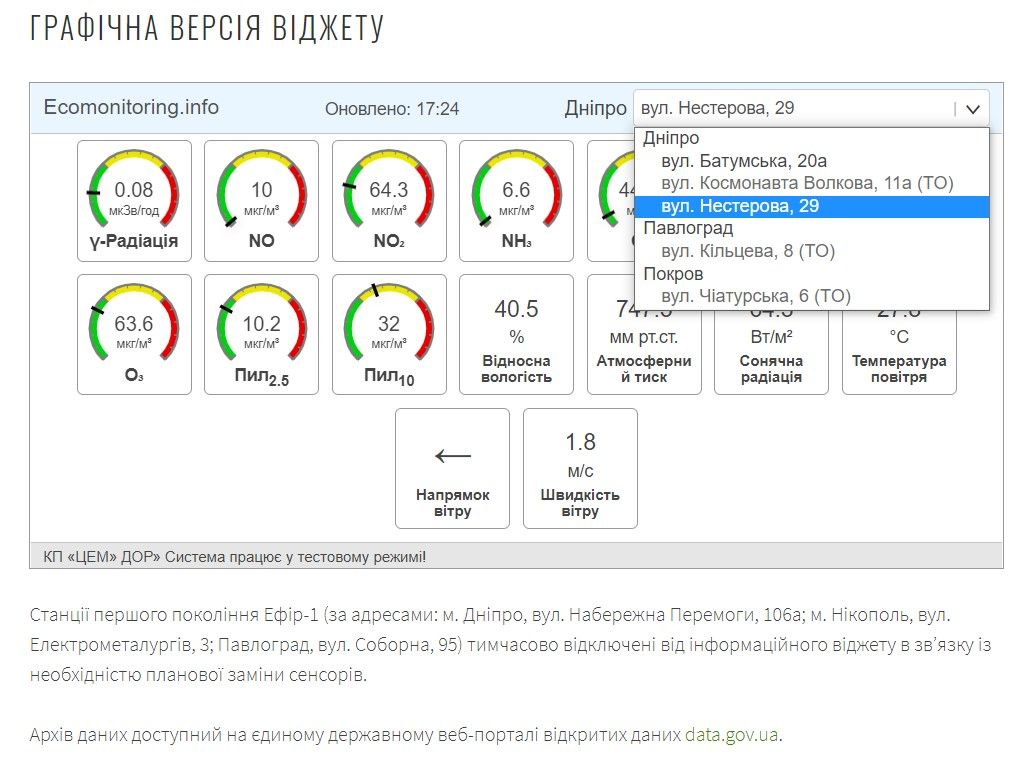This screenshot has height=766, width=1035.
Task: Choose вул. Чіатурська, 6 (ТО) under Покров
Action: click(756, 296)
